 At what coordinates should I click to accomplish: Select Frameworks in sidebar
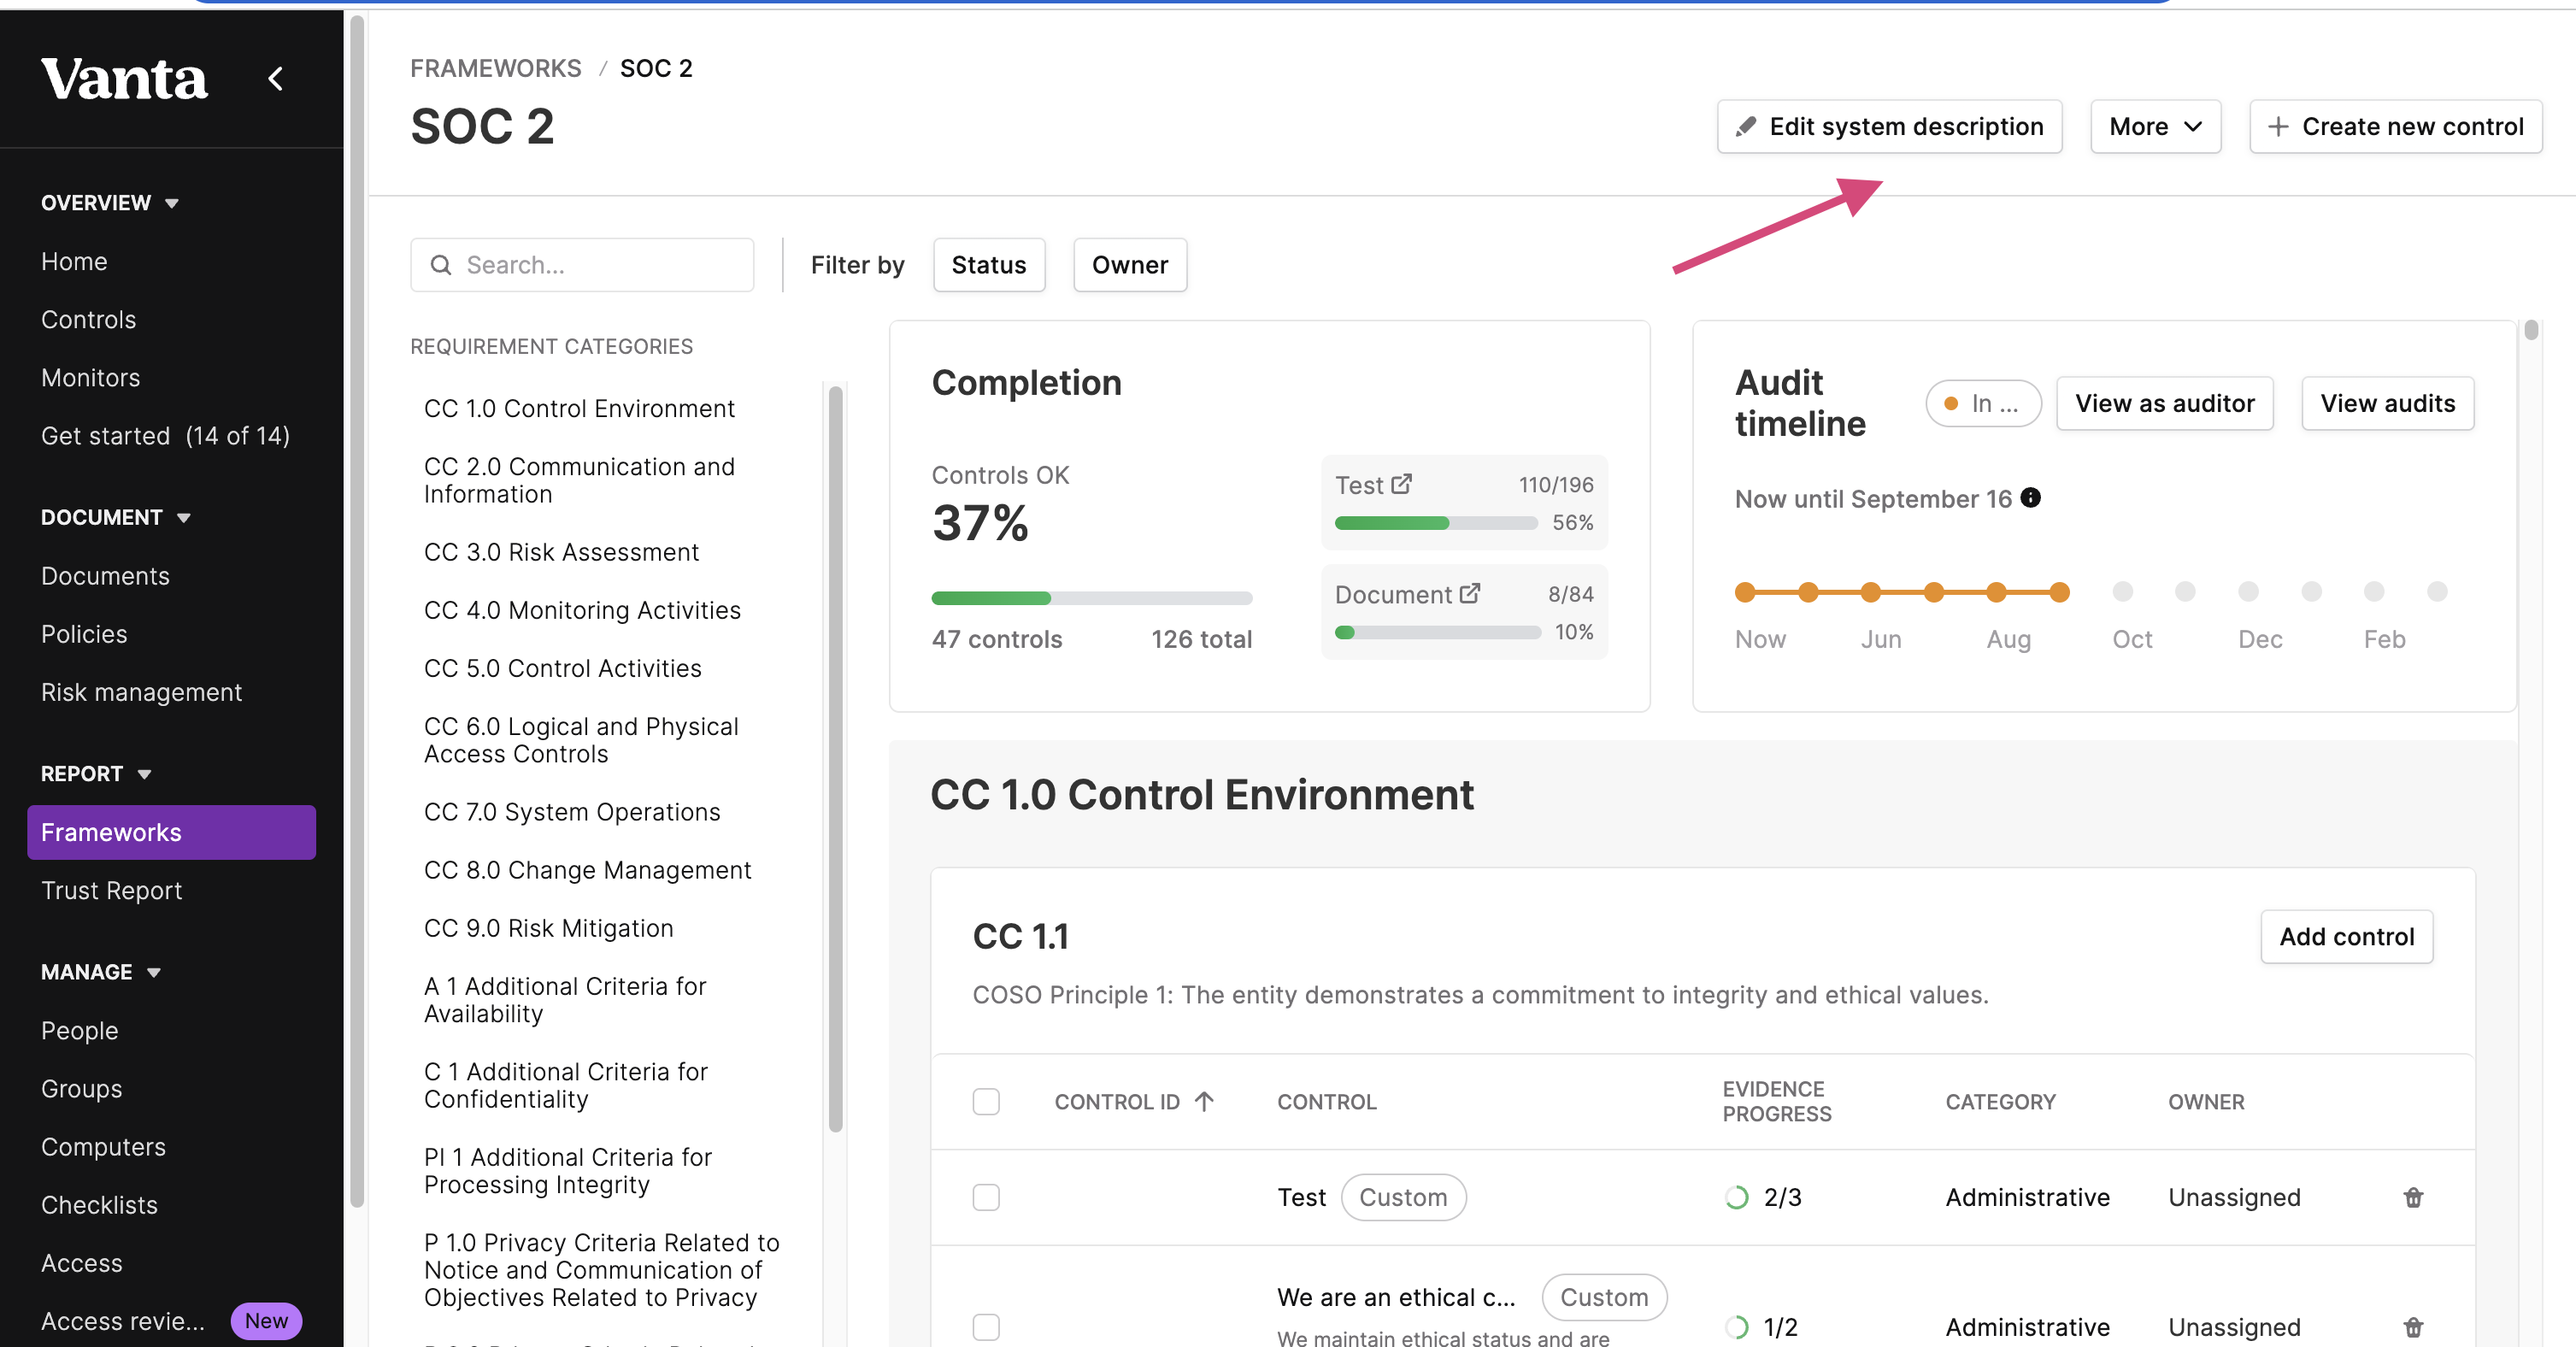click(171, 832)
